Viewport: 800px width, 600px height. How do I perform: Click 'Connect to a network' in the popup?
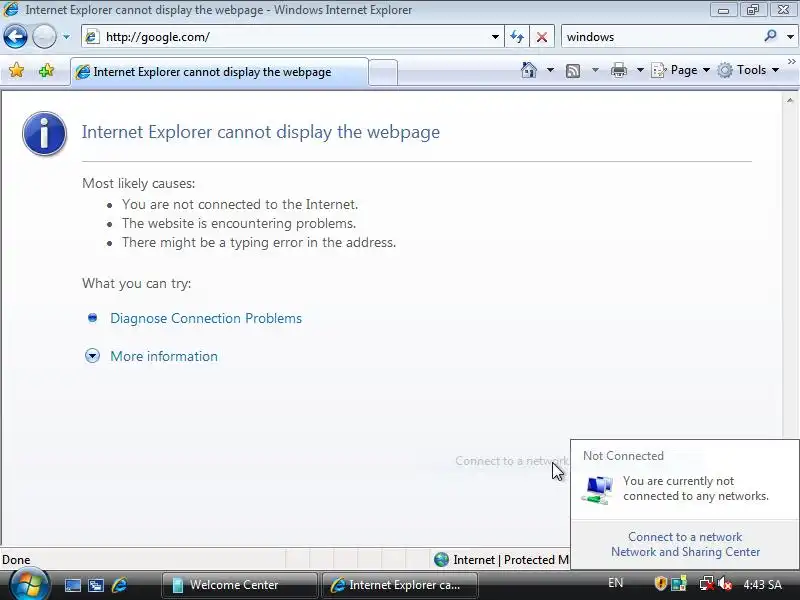pos(685,537)
